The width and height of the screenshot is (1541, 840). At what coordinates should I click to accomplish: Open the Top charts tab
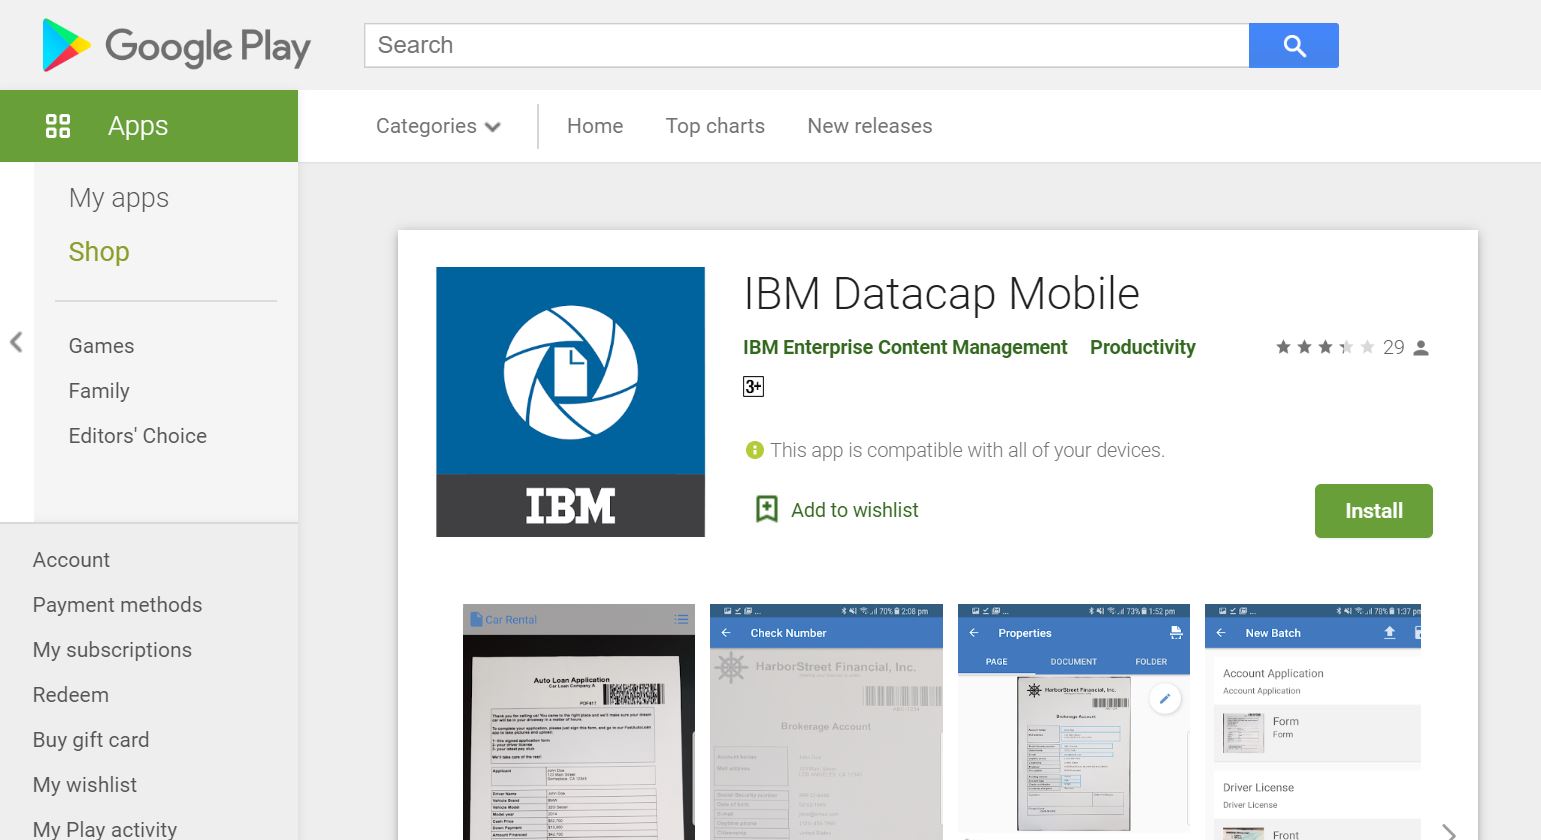(715, 126)
